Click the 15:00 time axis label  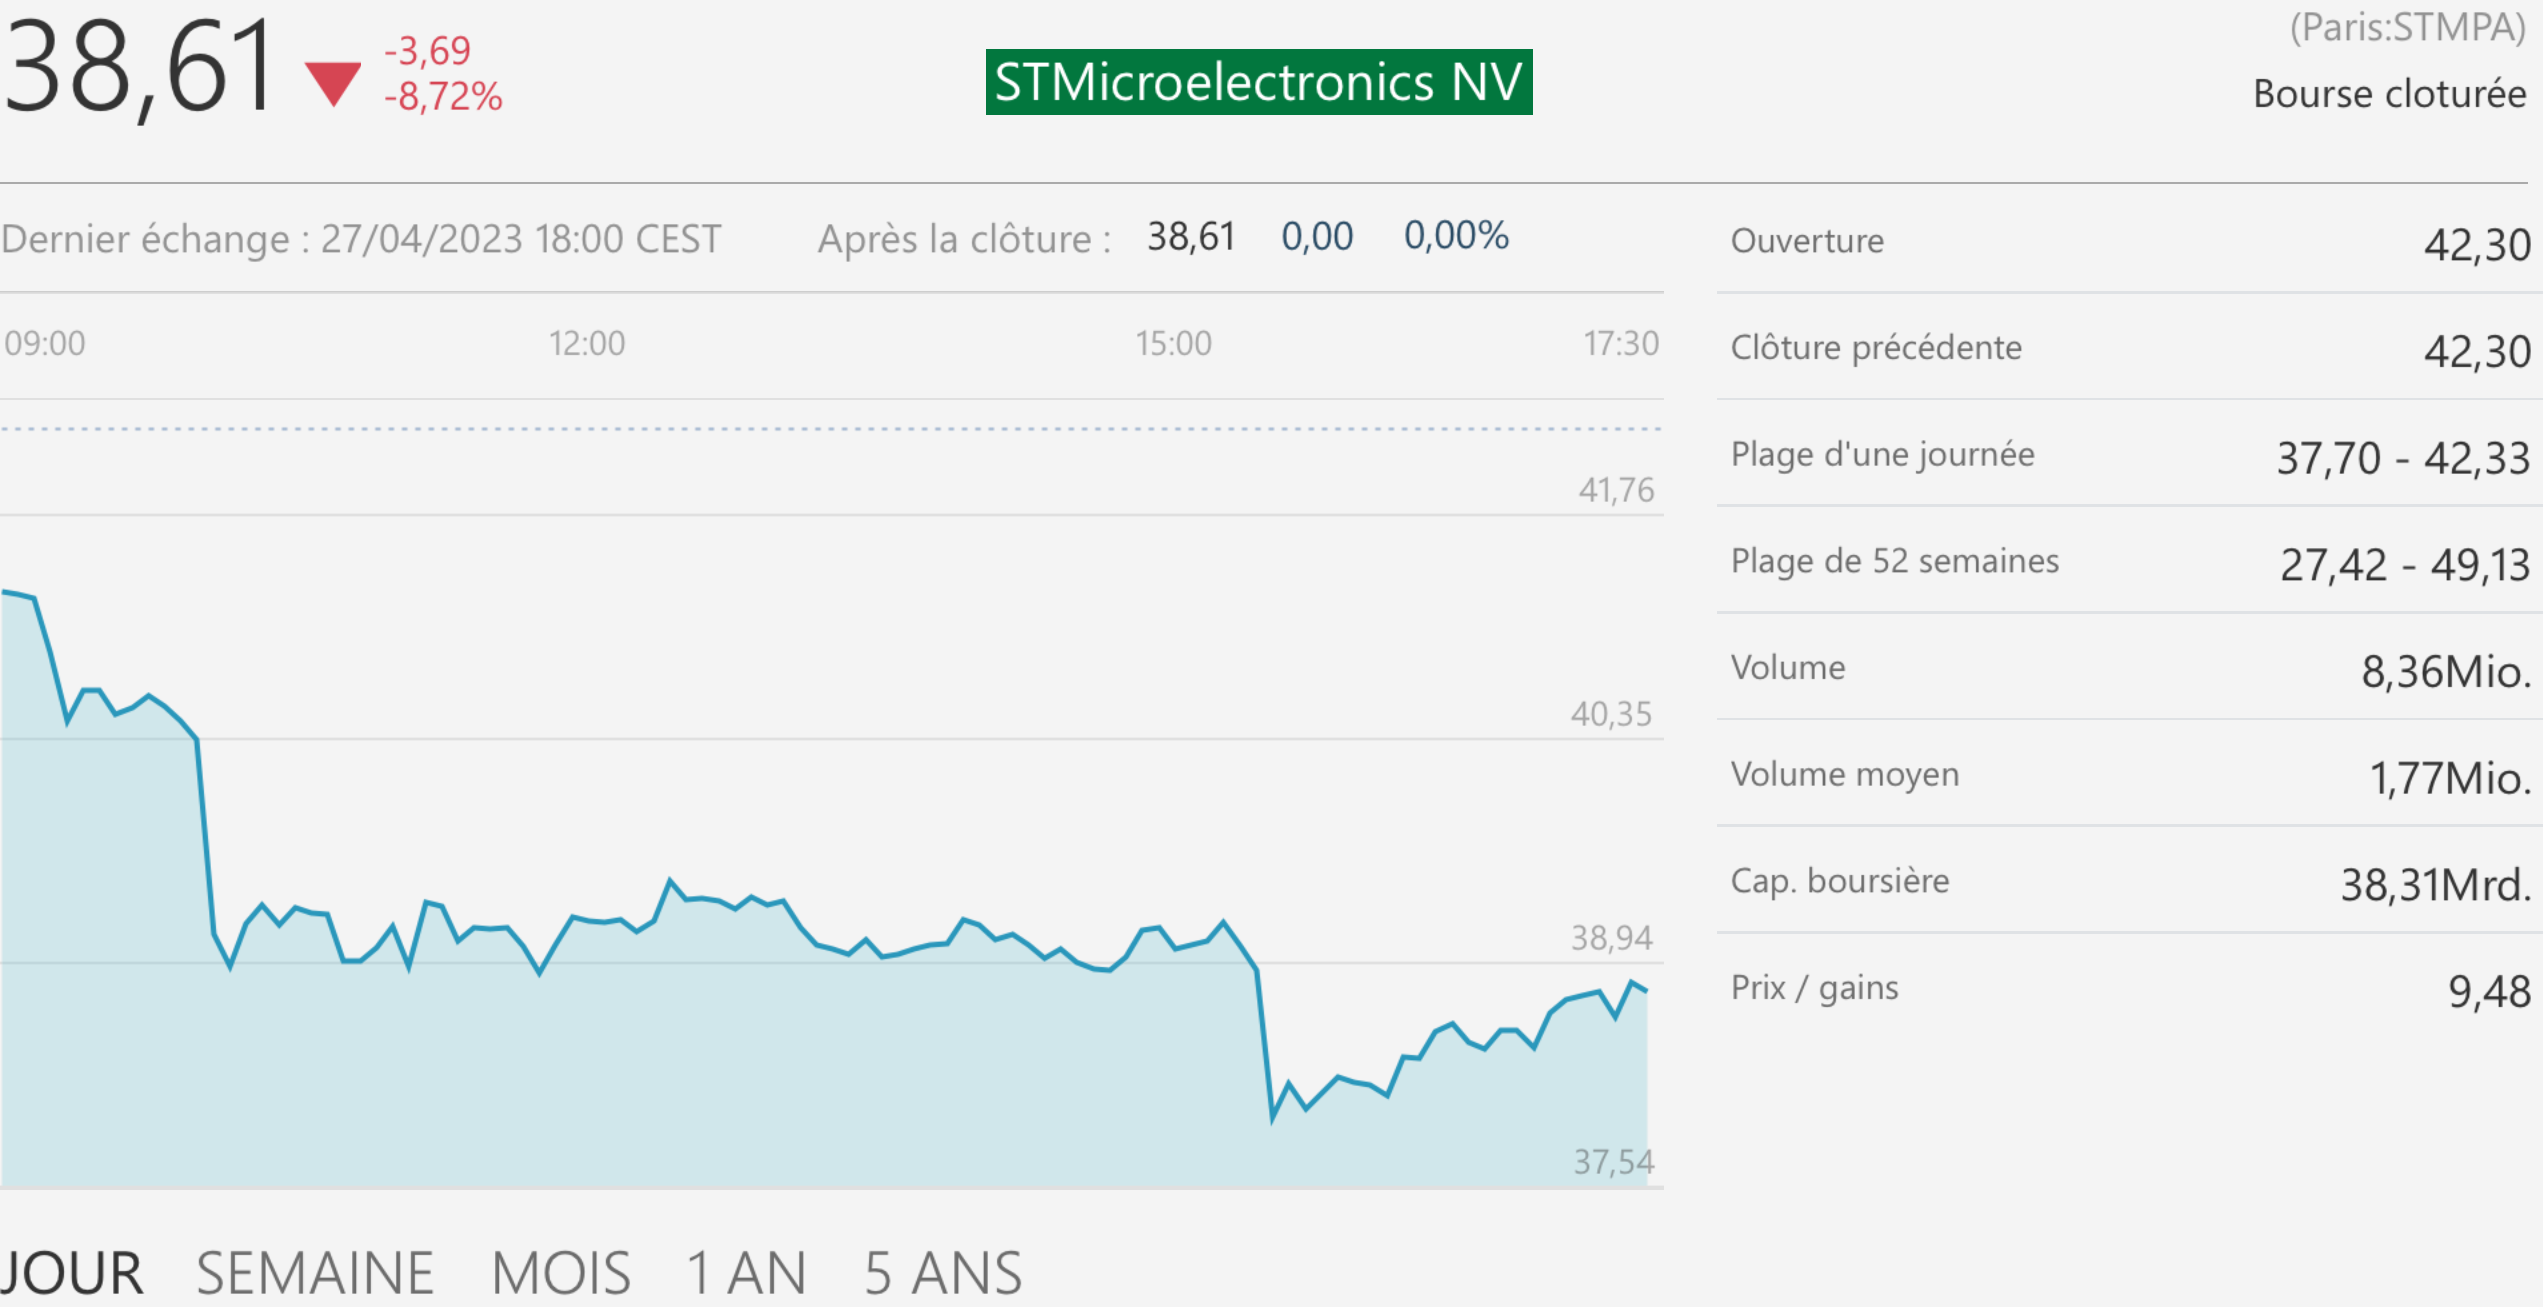[x=1173, y=344]
